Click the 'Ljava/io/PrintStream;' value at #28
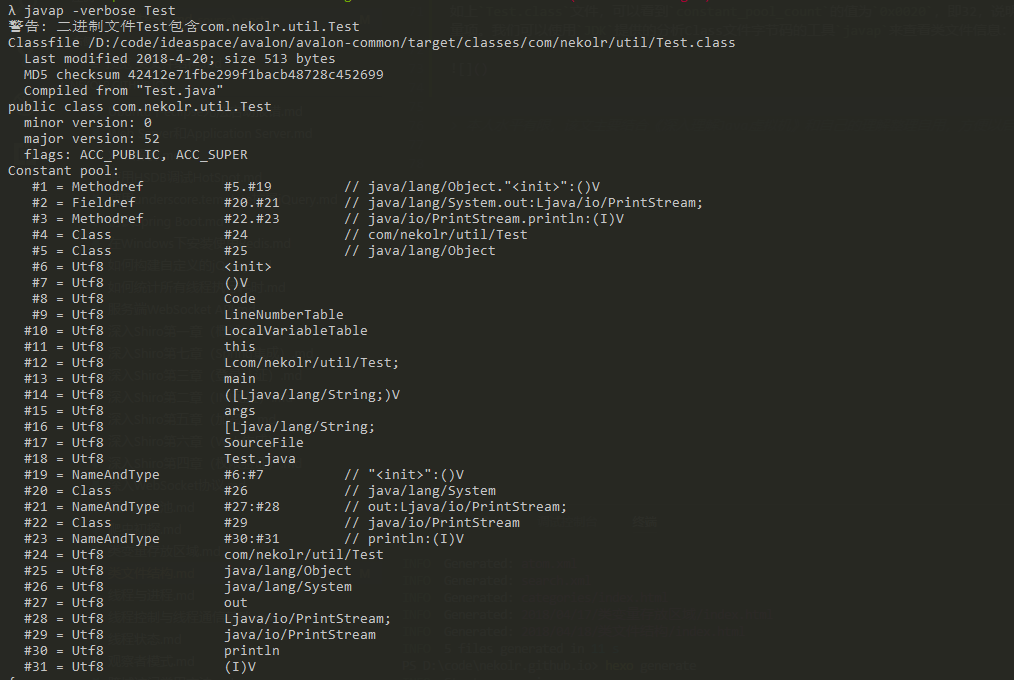The image size is (1014, 680). tap(307, 619)
